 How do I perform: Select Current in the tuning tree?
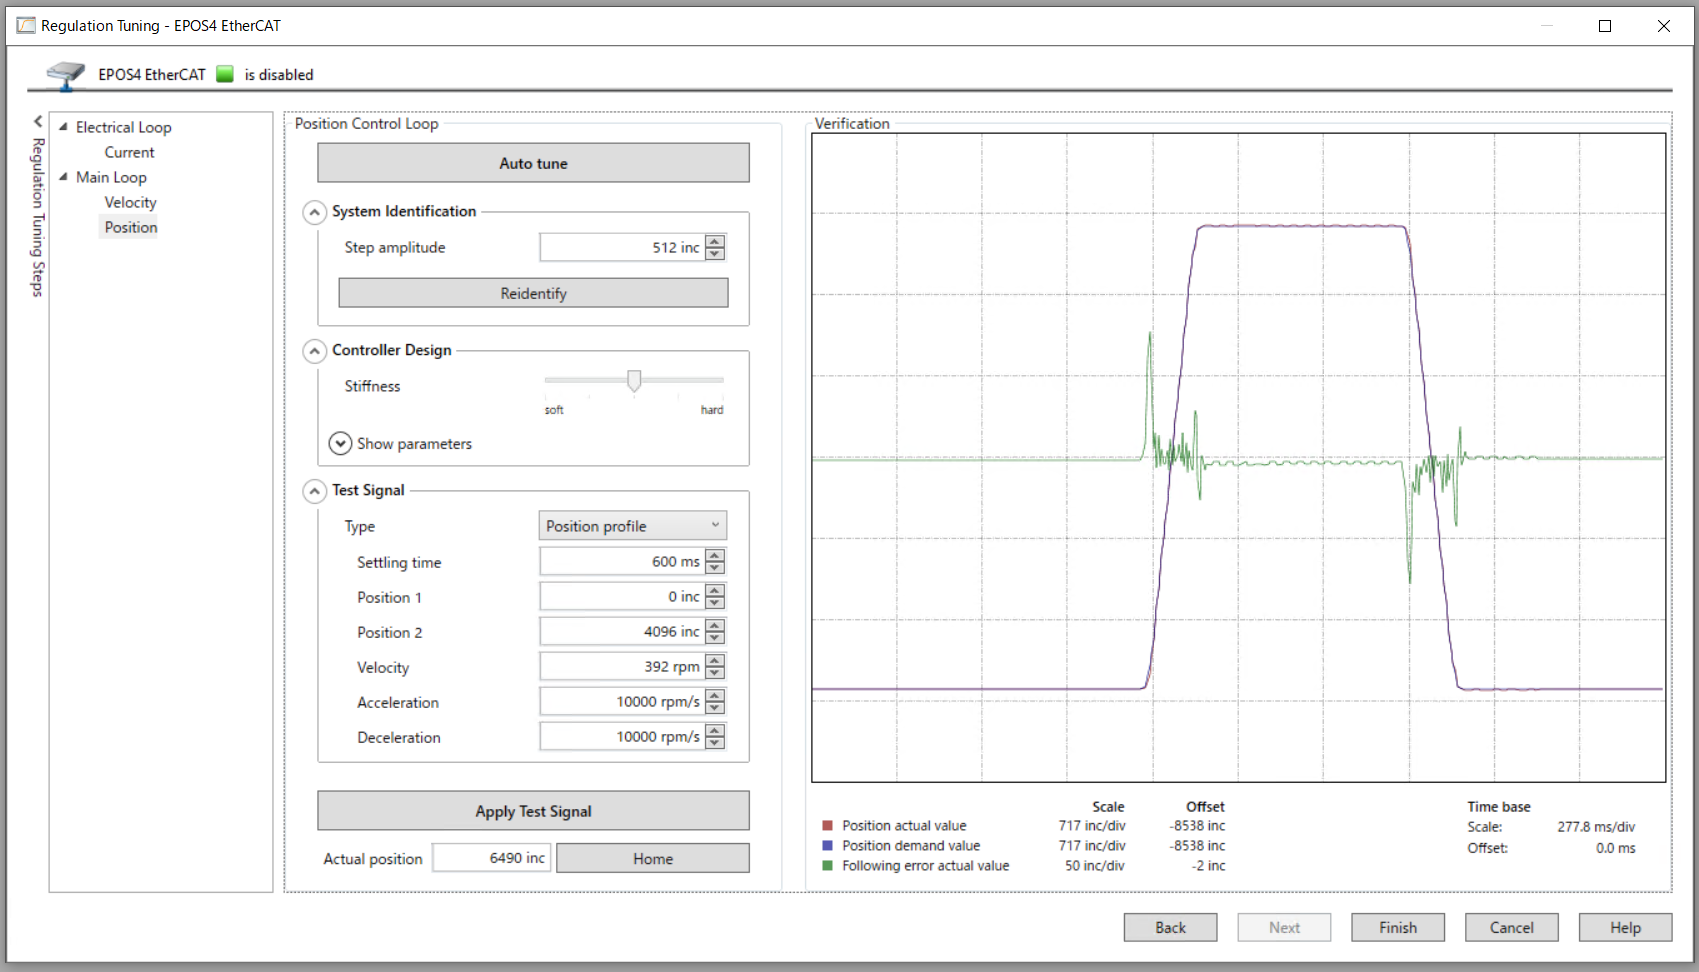click(130, 152)
